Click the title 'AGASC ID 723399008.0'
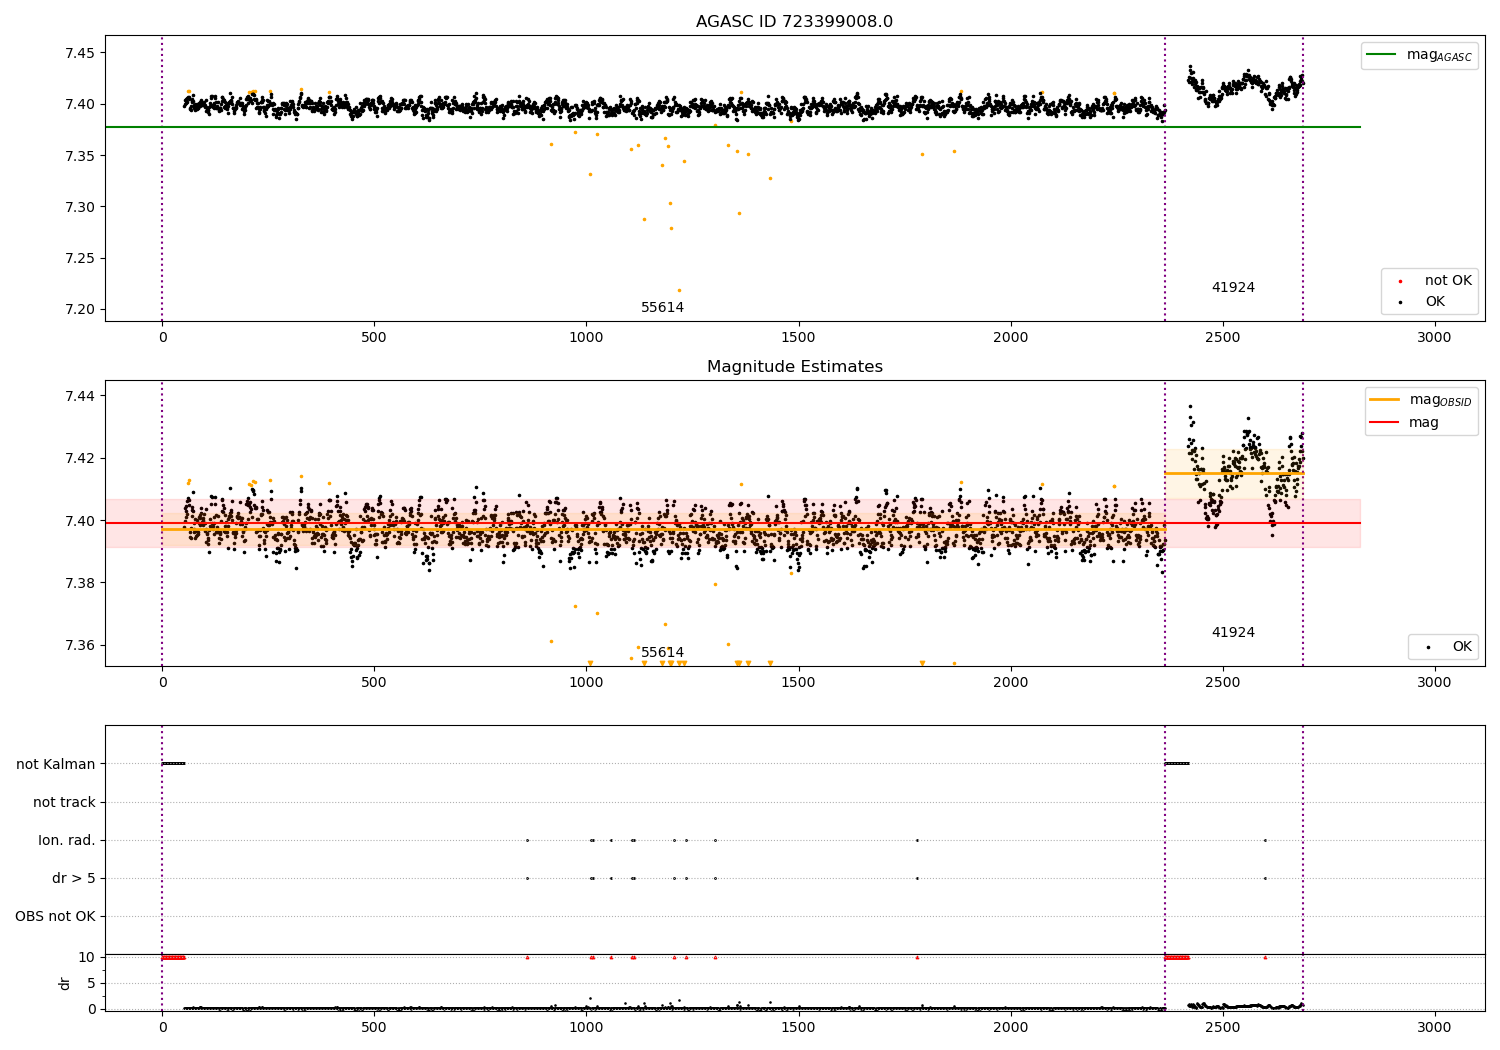The image size is (1500, 1050). coord(794,22)
